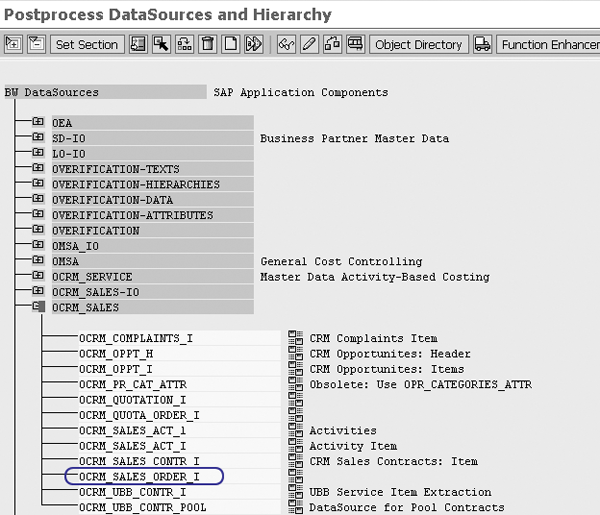Click the Transport truck icon

(x=482, y=44)
